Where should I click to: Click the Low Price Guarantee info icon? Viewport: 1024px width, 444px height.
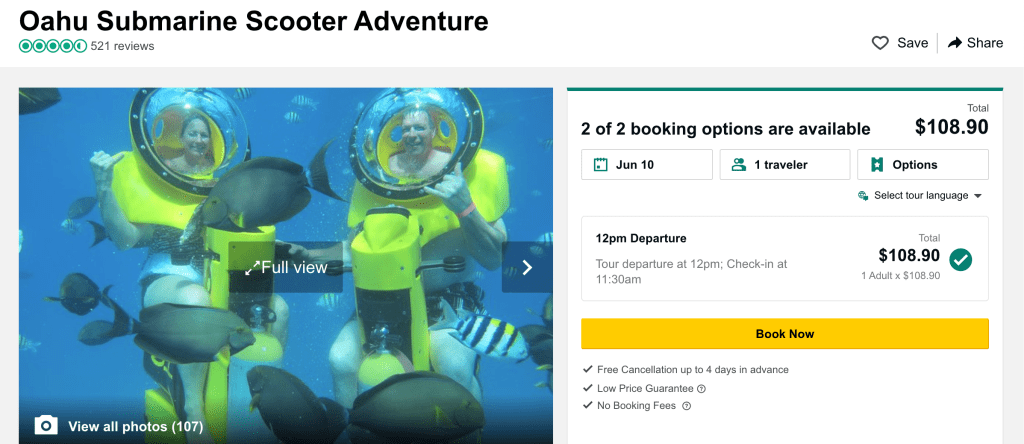(x=701, y=388)
